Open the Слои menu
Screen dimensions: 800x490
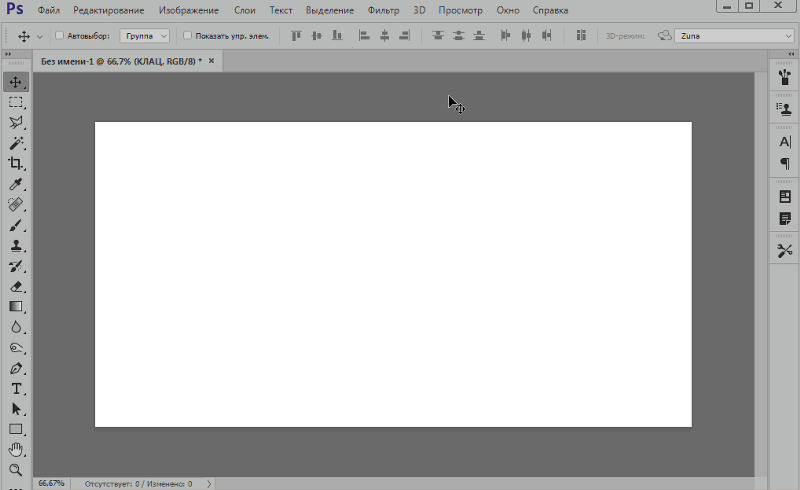tap(245, 10)
